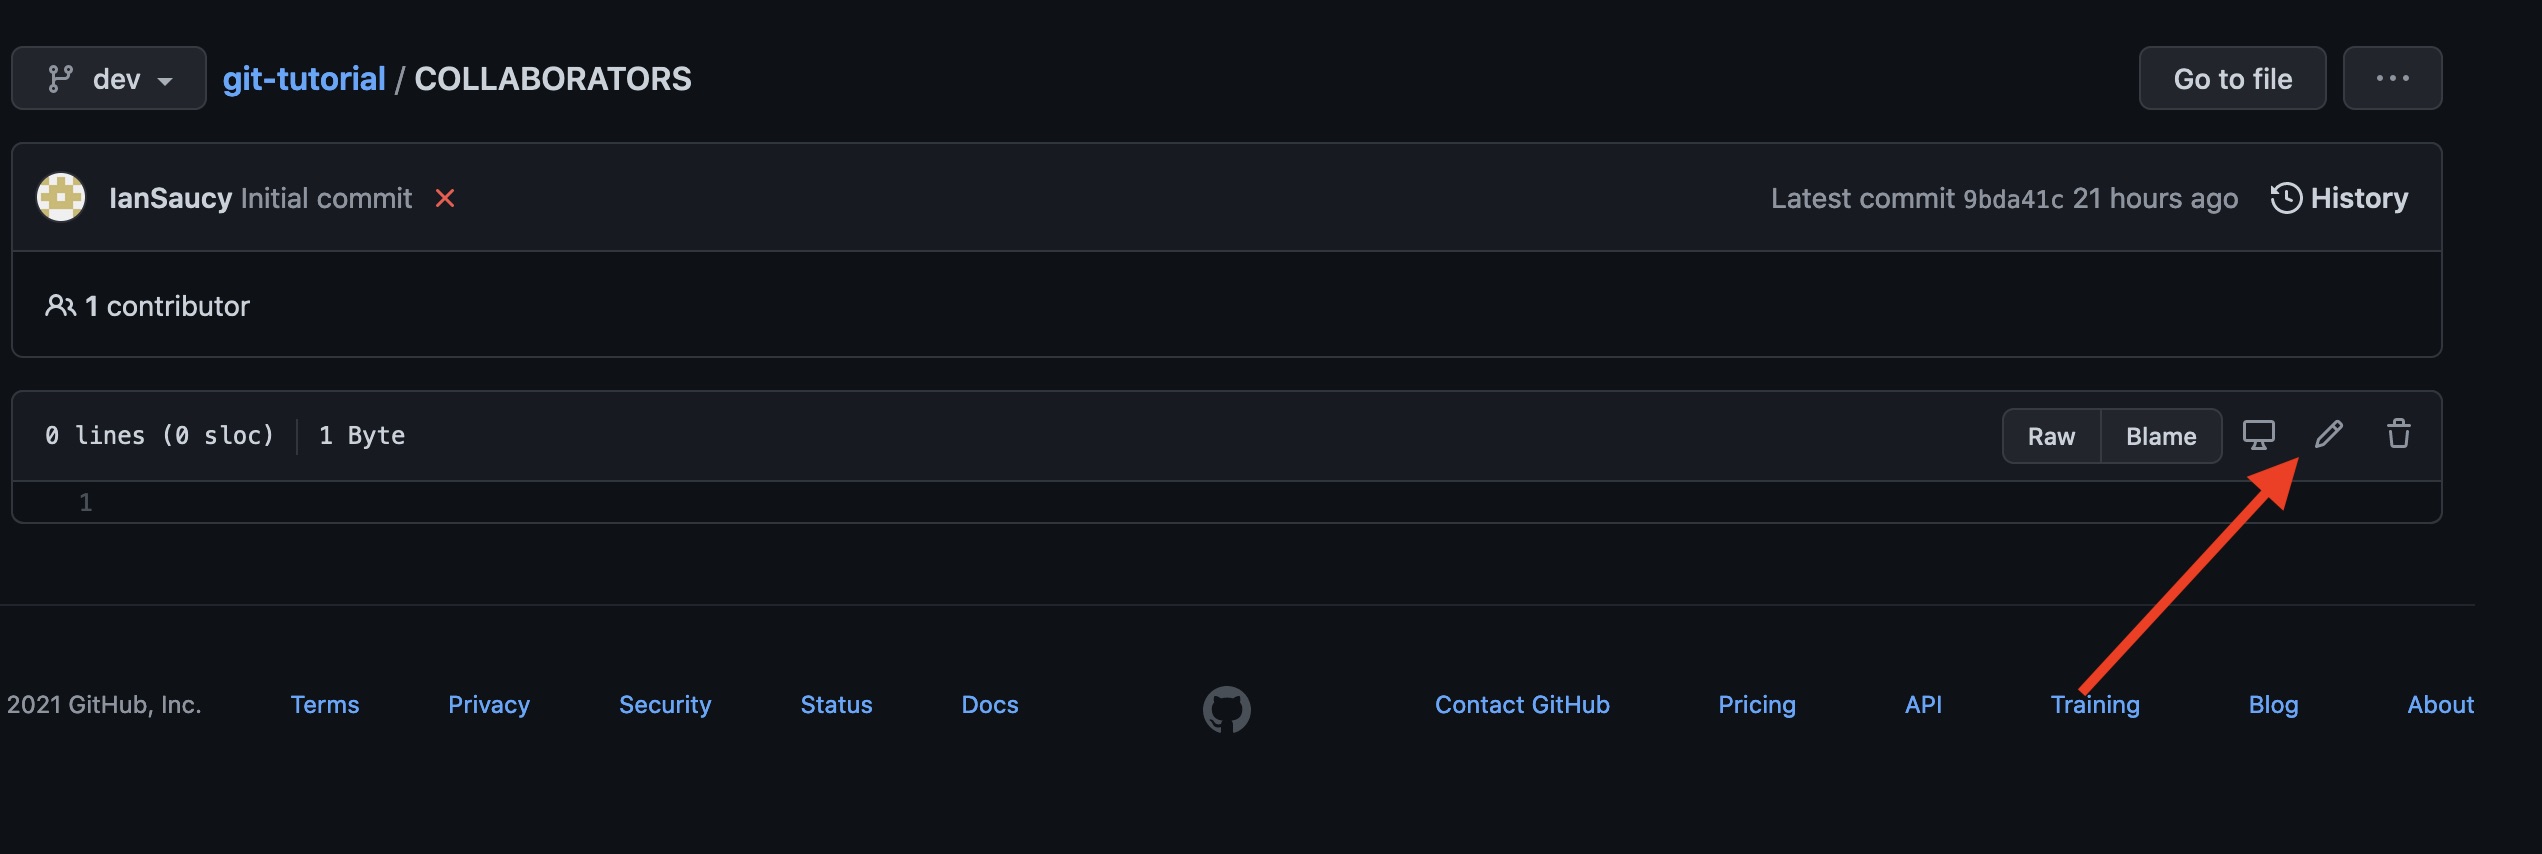Image resolution: width=2542 pixels, height=854 pixels.
Task: Click the failed status check X icon
Action: 446,198
